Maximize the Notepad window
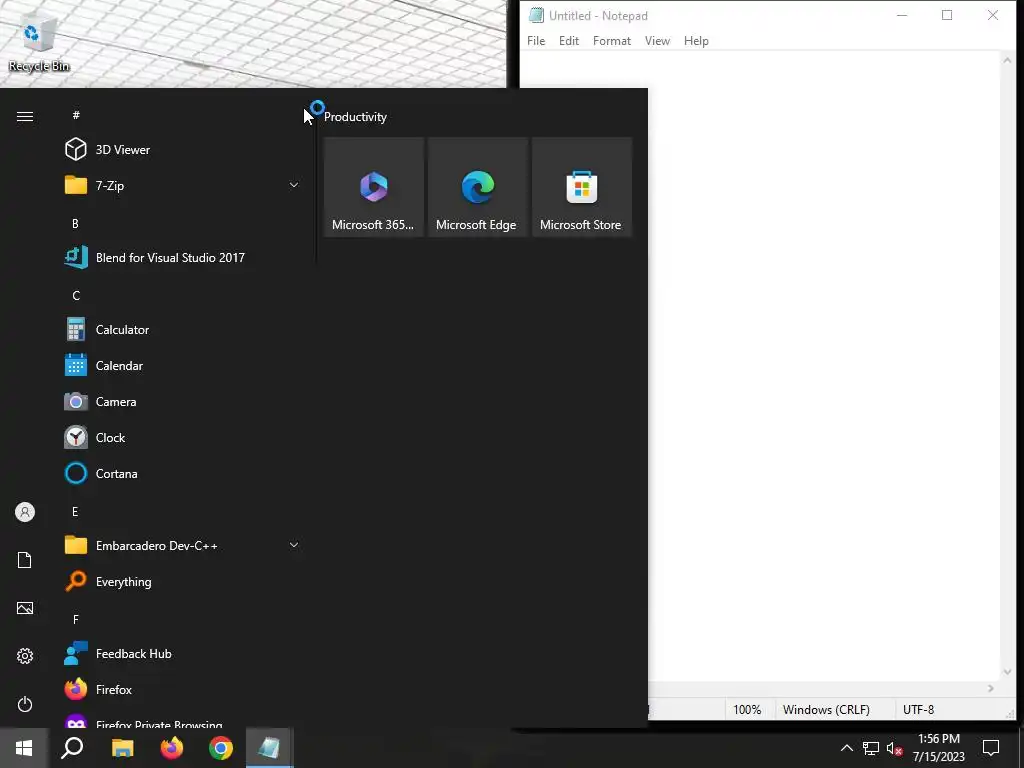 (x=947, y=16)
